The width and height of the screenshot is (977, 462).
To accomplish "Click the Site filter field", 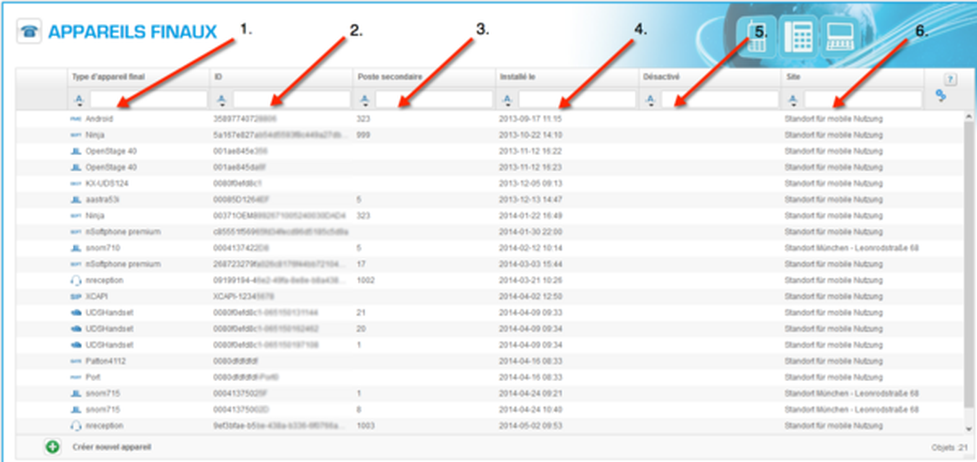I will [863, 99].
